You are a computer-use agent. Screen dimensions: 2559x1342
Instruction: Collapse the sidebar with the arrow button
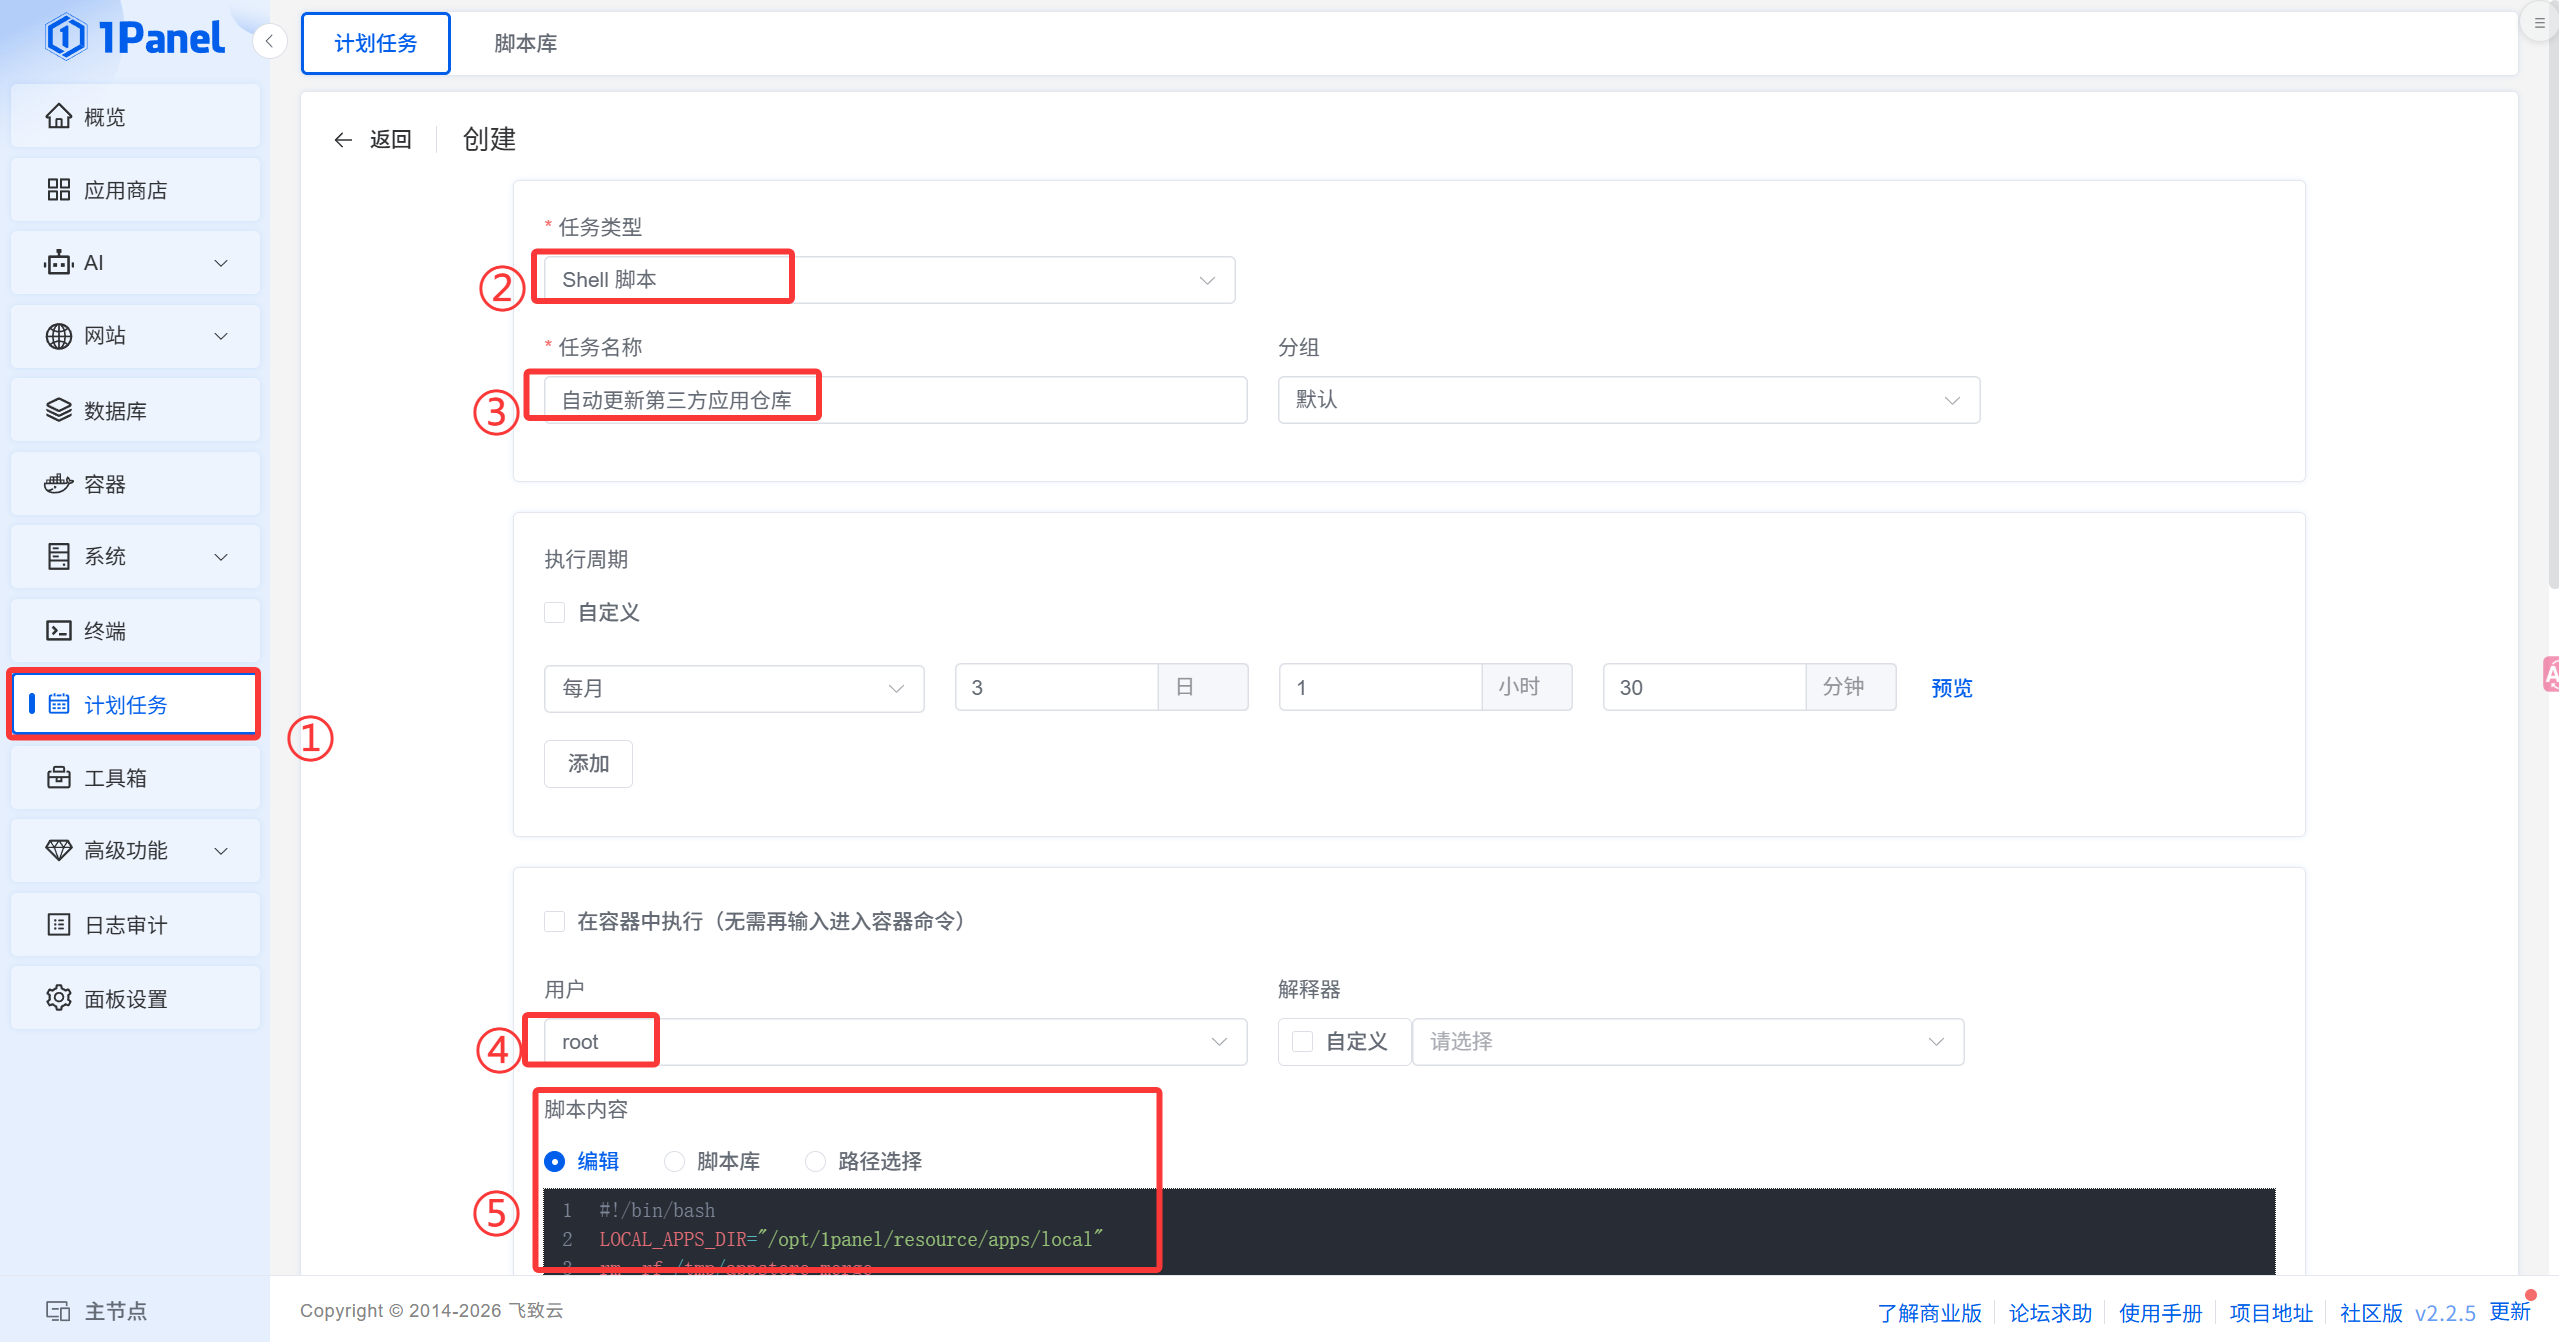click(269, 41)
